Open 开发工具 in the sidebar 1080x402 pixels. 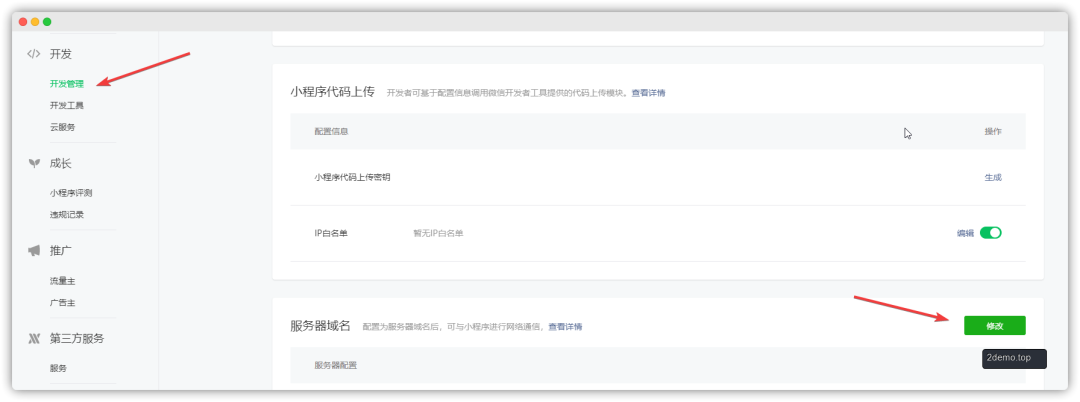click(x=66, y=105)
